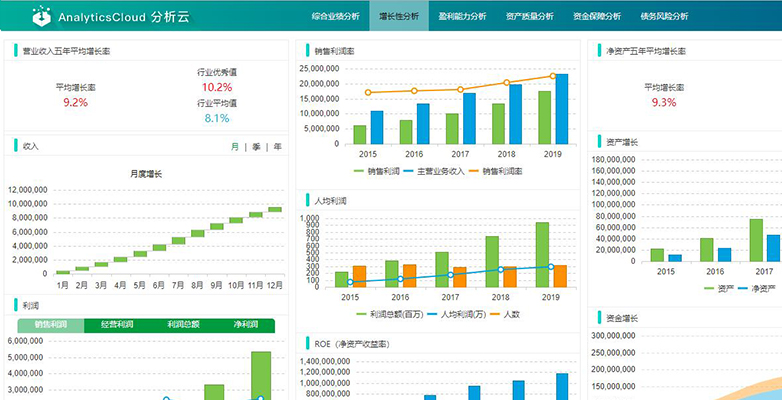This screenshot has height=400, width=782.
Task: Click the 资金增长 panel title
Action: click(x=622, y=318)
